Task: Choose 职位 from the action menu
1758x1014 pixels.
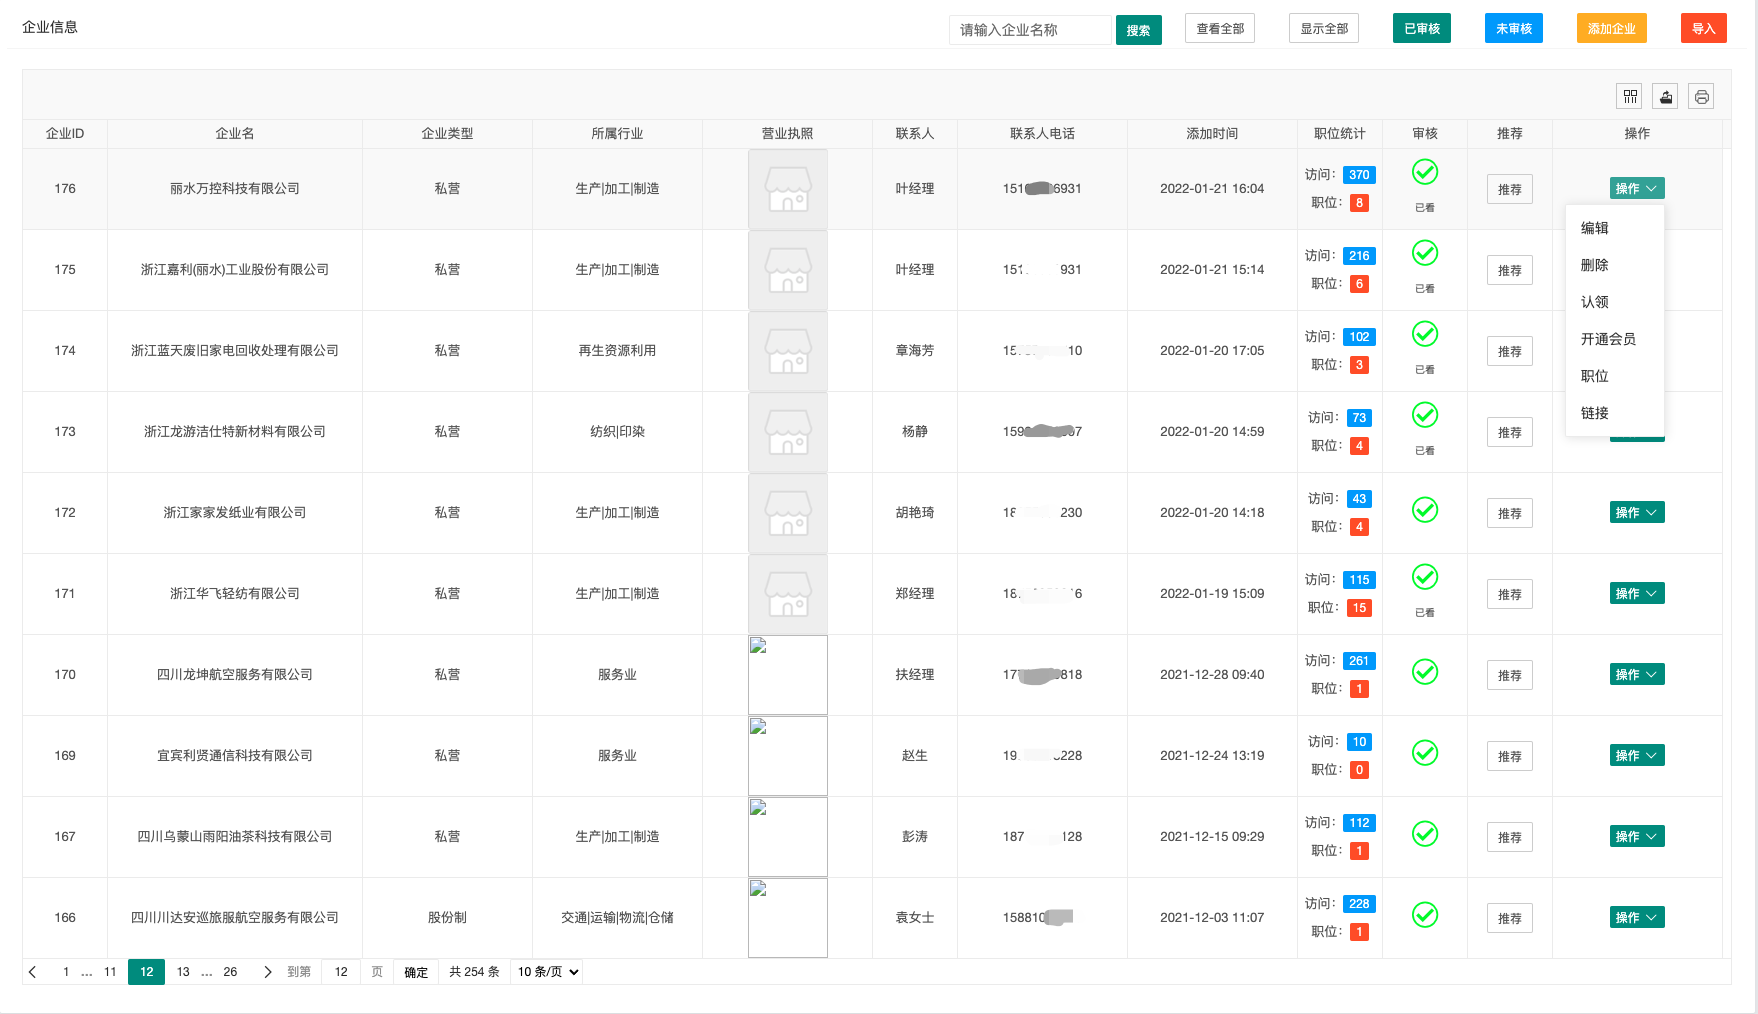Action: click(1615, 376)
